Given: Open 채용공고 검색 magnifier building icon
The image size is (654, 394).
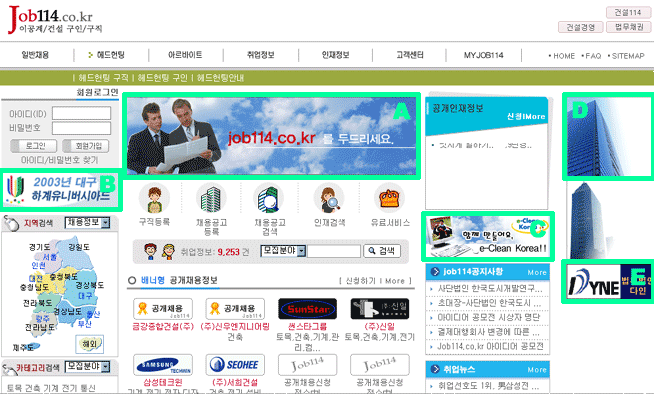Looking at the screenshot, I should click(x=269, y=198).
